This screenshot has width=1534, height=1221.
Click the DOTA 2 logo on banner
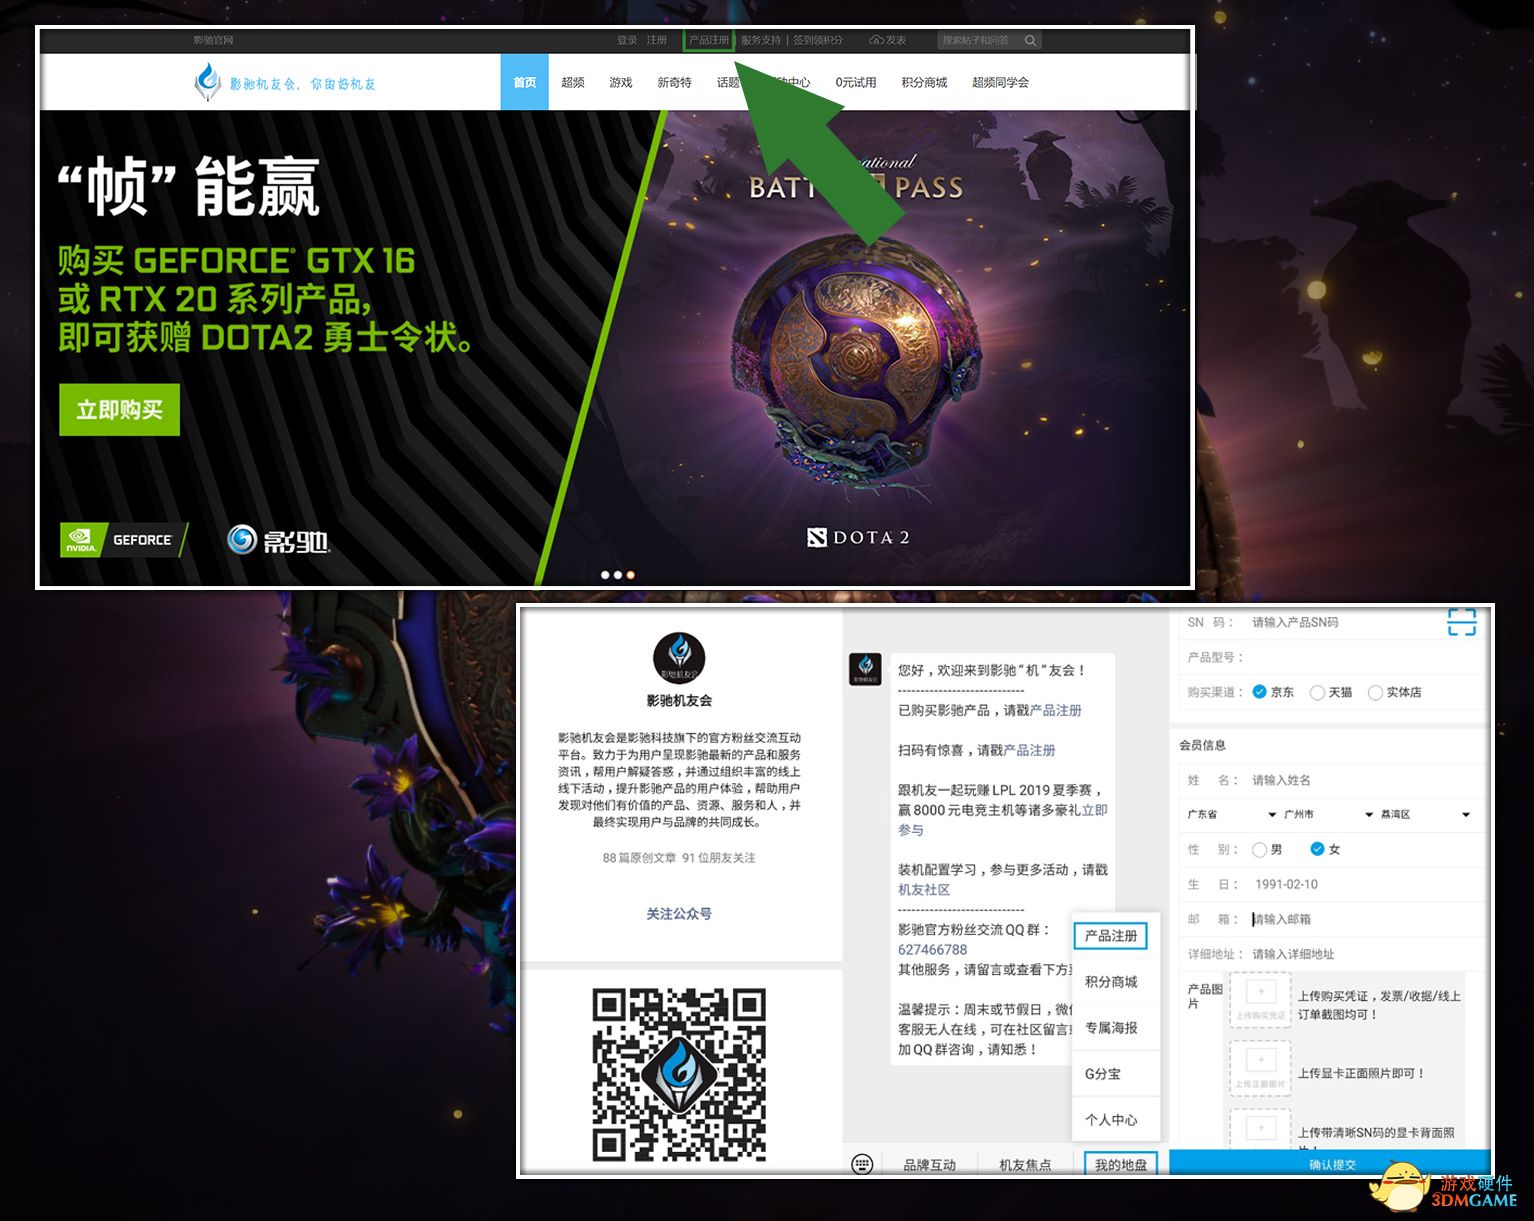pyautogui.click(x=858, y=537)
